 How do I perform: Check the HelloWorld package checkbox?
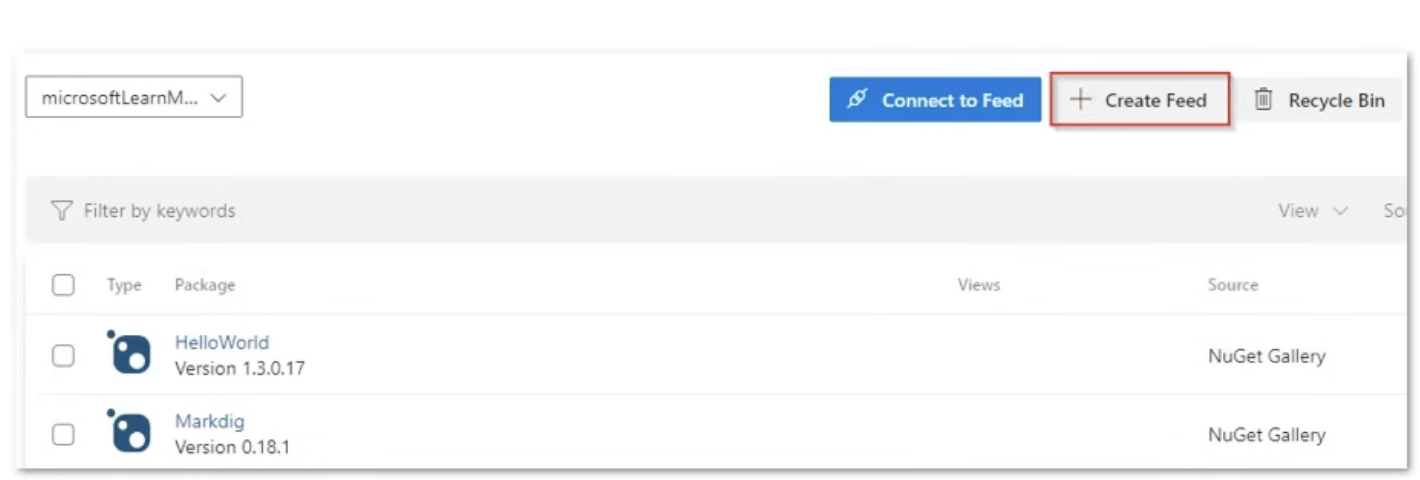pos(63,355)
